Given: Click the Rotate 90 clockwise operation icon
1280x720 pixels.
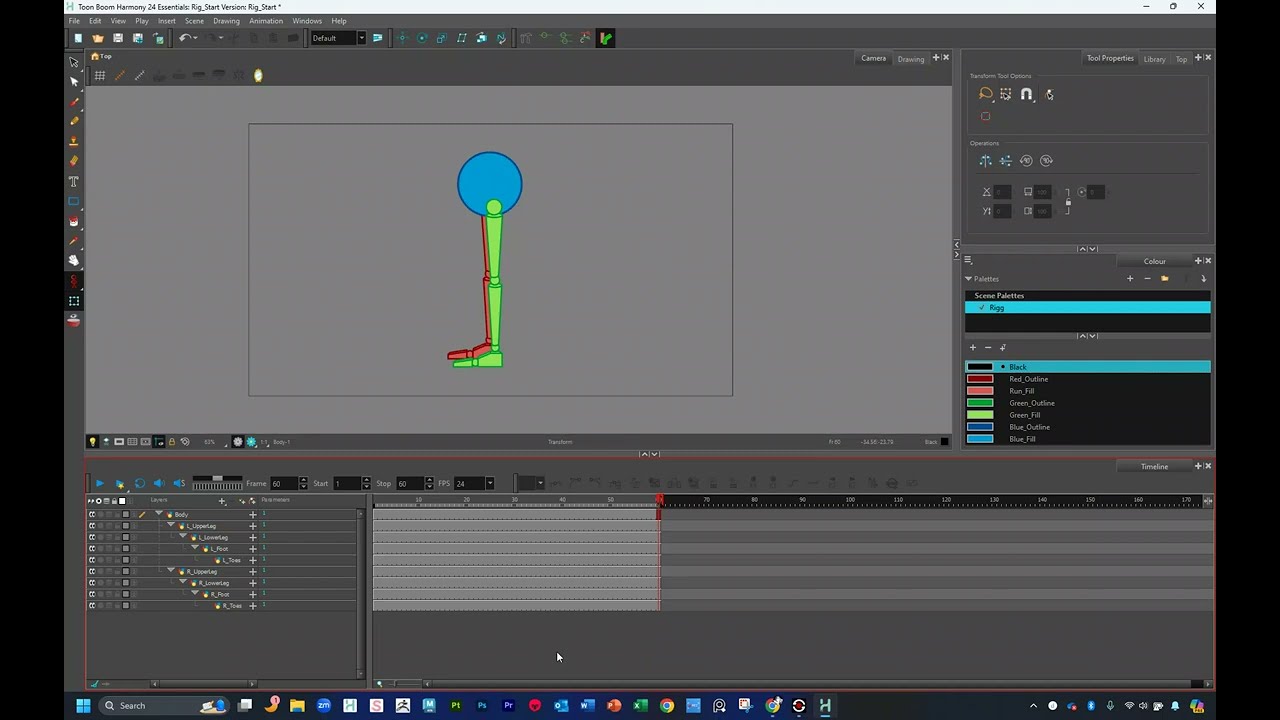Looking at the screenshot, I should pos(1046,160).
